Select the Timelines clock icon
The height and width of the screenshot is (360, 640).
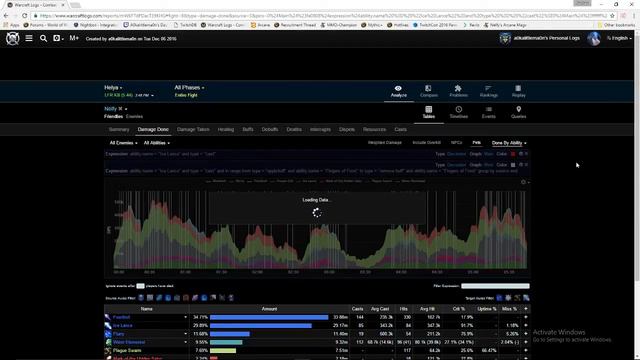point(459,109)
